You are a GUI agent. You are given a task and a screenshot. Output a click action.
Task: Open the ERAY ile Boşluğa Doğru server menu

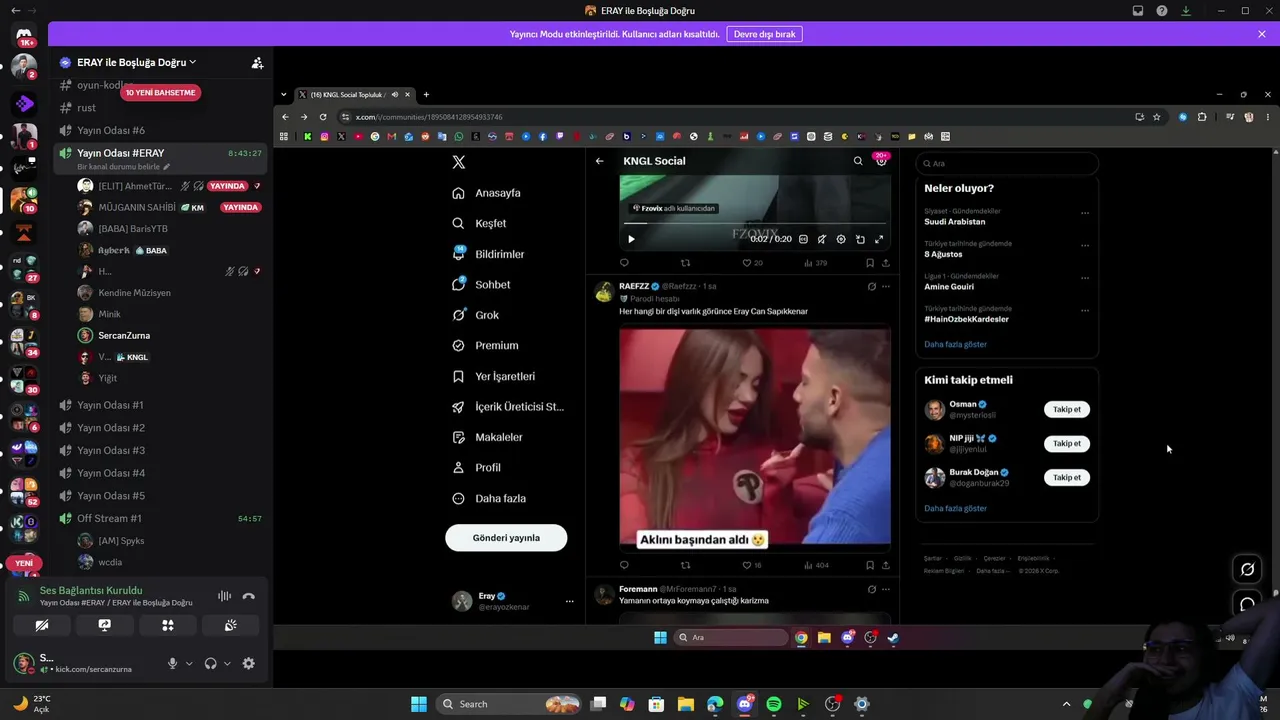tap(136, 63)
